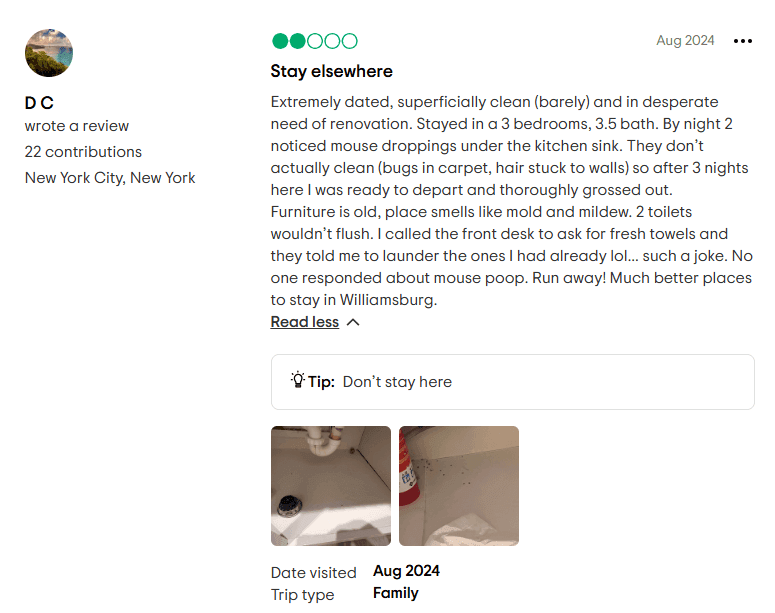Collapse review with the up chevron
The image size is (775, 613).
pos(353,322)
